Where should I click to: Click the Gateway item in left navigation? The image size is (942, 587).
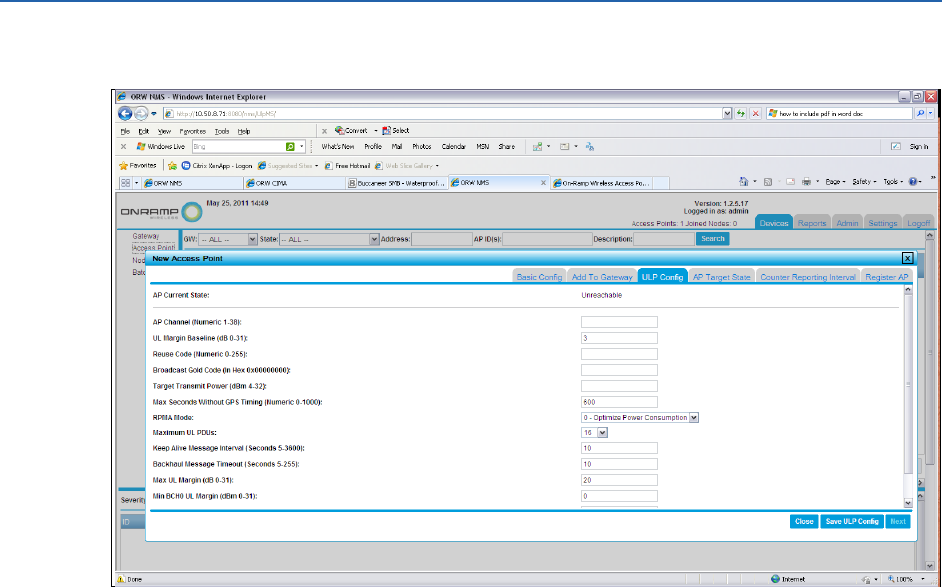click(x=145, y=236)
